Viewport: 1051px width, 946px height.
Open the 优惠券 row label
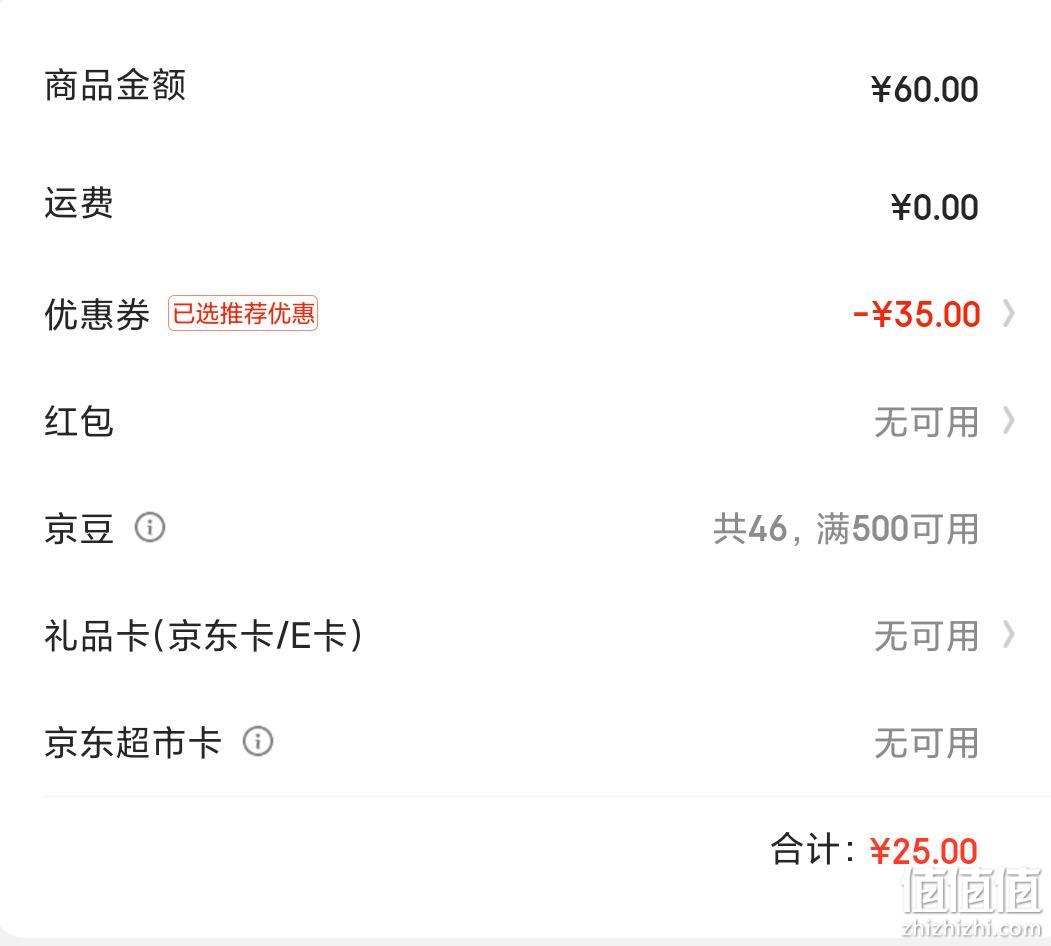pos(97,314)
